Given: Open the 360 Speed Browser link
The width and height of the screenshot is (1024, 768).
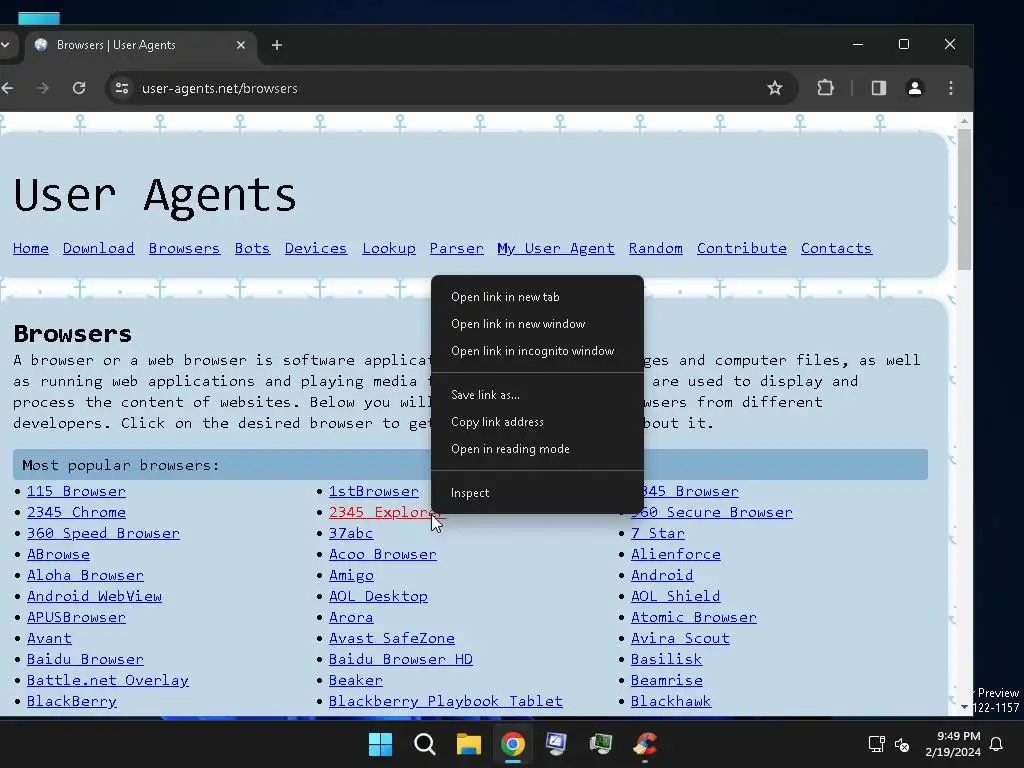Looking at the screenshot, I should click(x=103, y=533).
